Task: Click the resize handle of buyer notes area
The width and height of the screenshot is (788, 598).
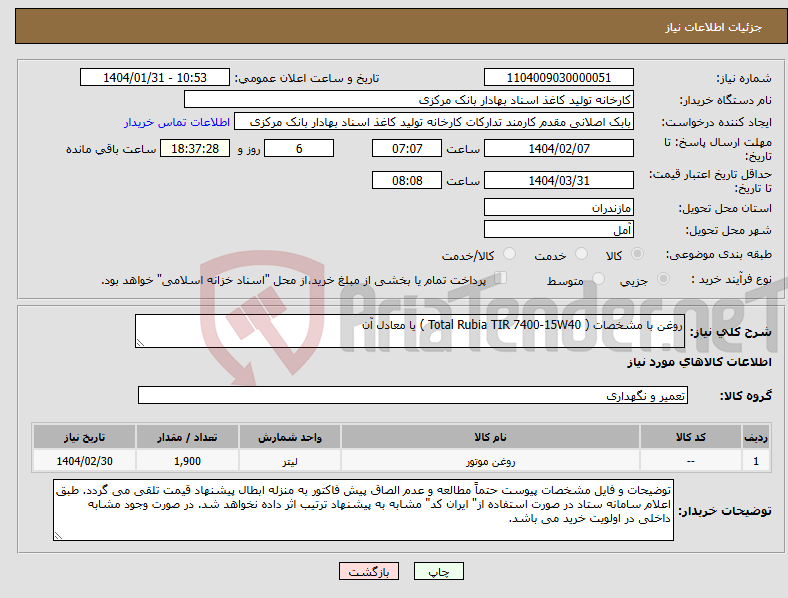Action: click(58, 536)
